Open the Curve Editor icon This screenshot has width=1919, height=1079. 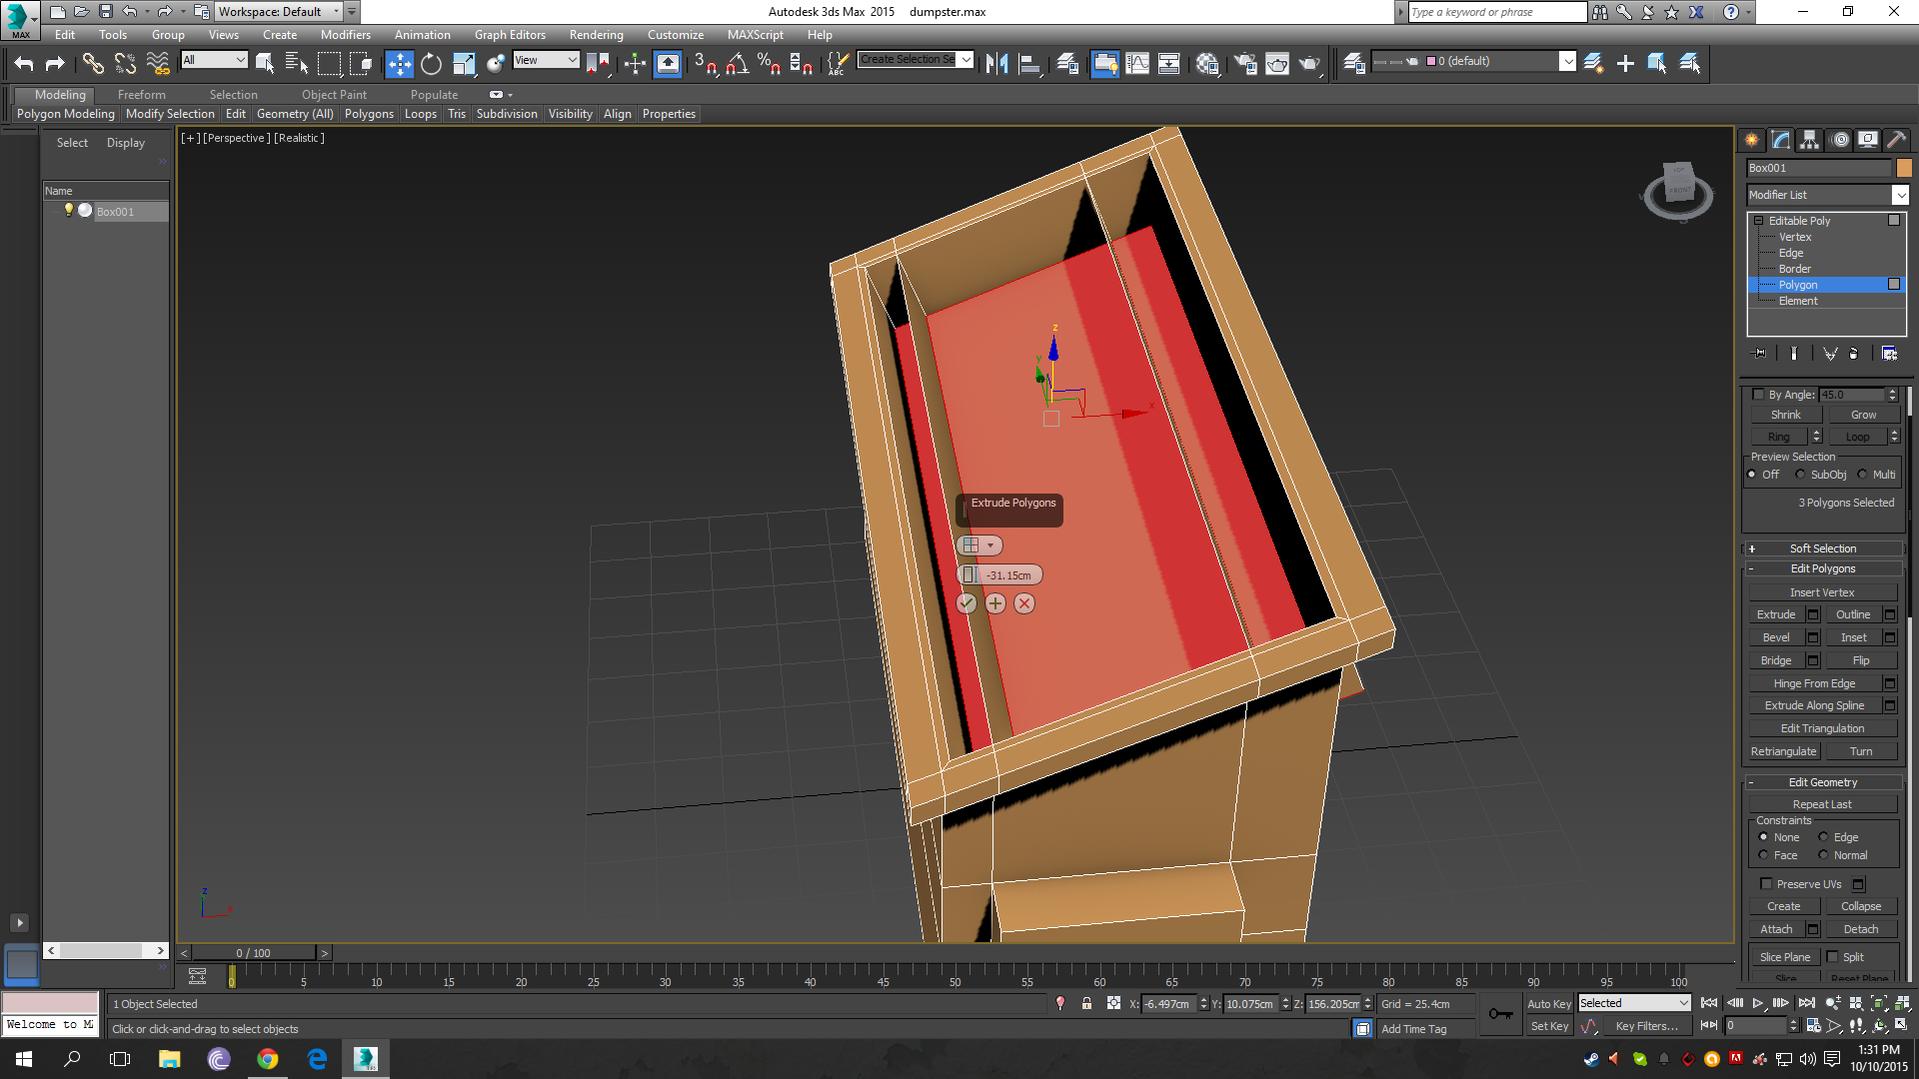point(1138,63)
